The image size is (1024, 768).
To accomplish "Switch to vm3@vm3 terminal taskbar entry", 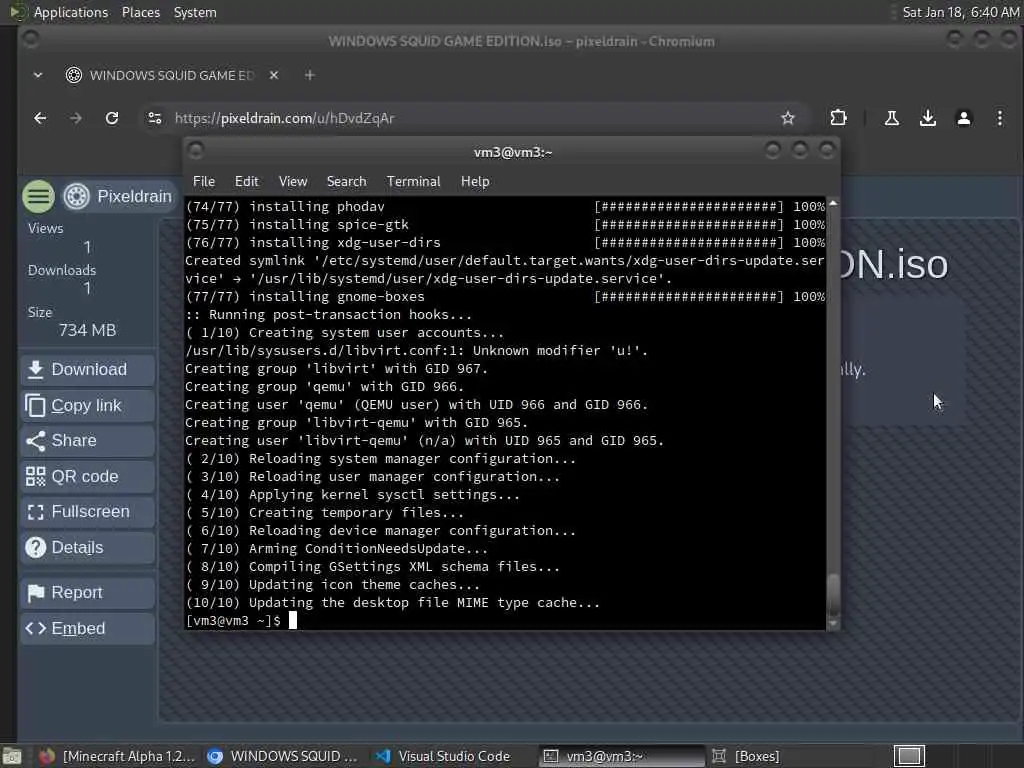I will (x=623, y=756).
